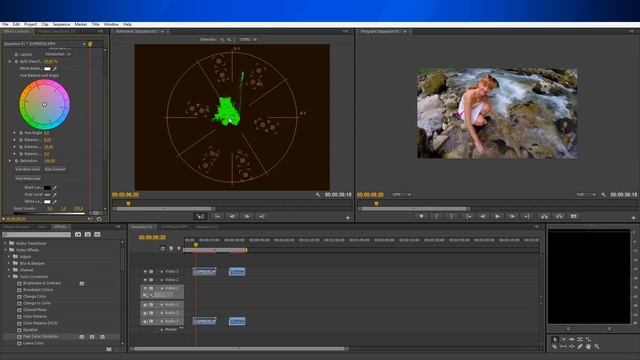Click the Black Level color swatch
Screen dimensions: 640x360
[x=47, y=188]
